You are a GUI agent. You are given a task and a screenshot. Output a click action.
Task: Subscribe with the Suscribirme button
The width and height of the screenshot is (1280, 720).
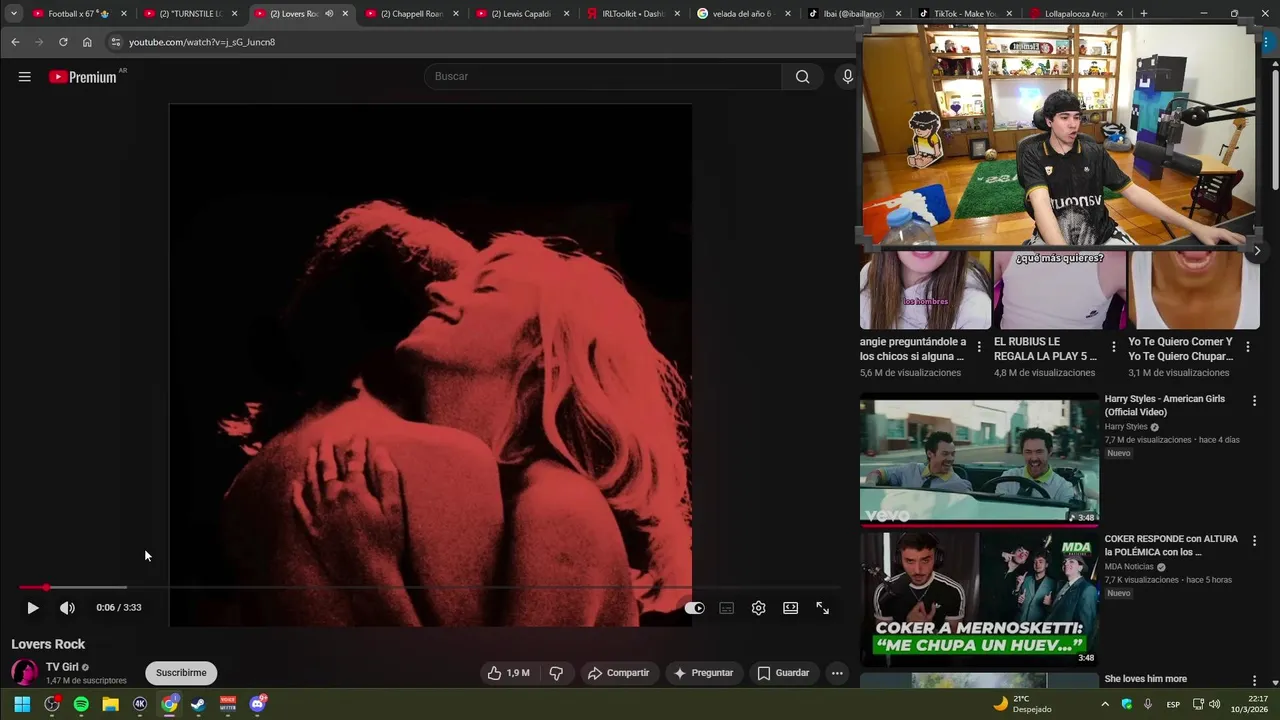click(181, 673)
